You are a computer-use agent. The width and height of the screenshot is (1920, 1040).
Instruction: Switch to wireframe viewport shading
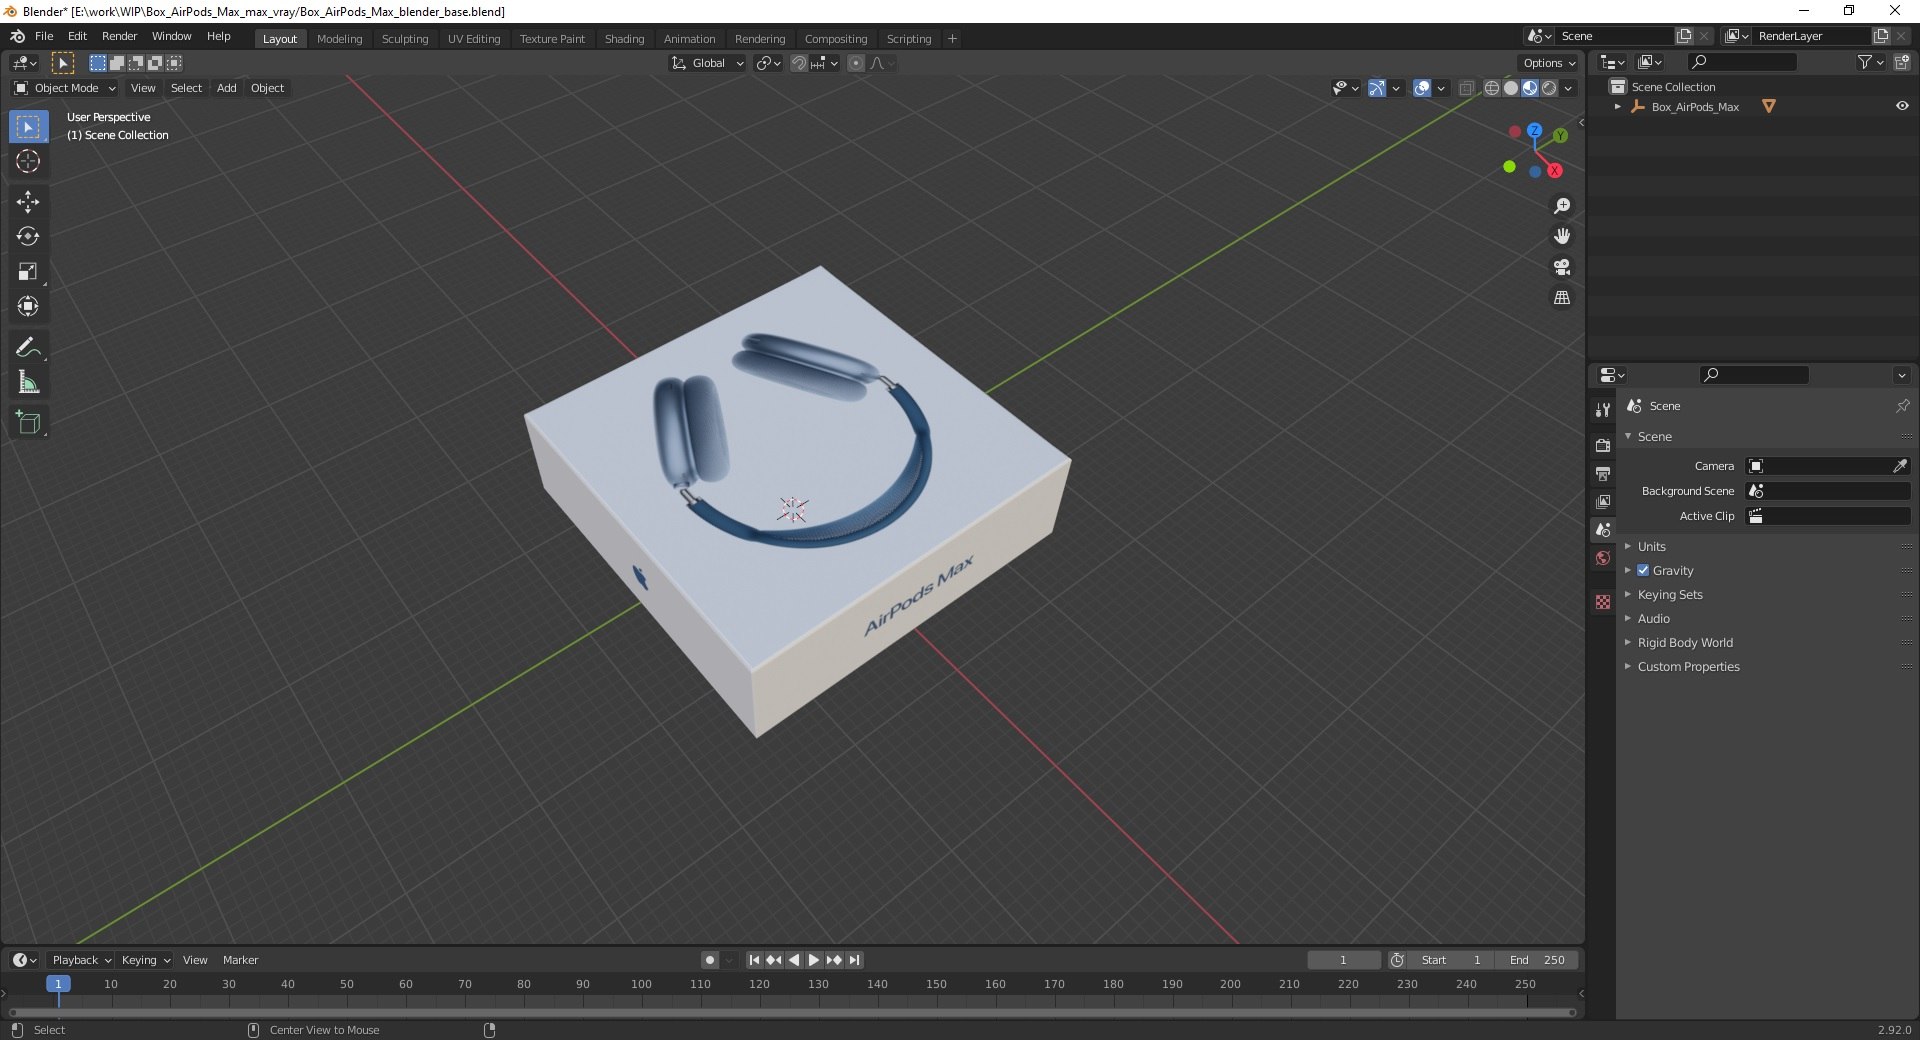click(1492, 88)
